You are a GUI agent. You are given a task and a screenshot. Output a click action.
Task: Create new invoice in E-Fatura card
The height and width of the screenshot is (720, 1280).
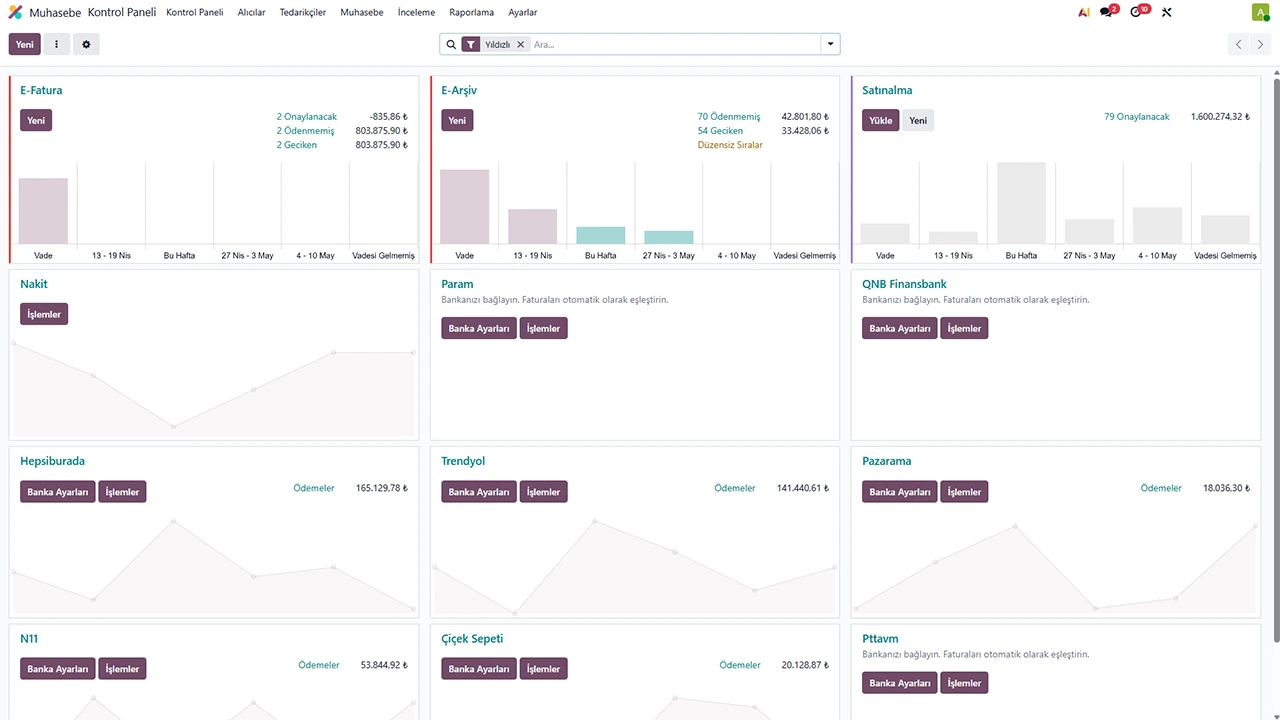(36, 120)
